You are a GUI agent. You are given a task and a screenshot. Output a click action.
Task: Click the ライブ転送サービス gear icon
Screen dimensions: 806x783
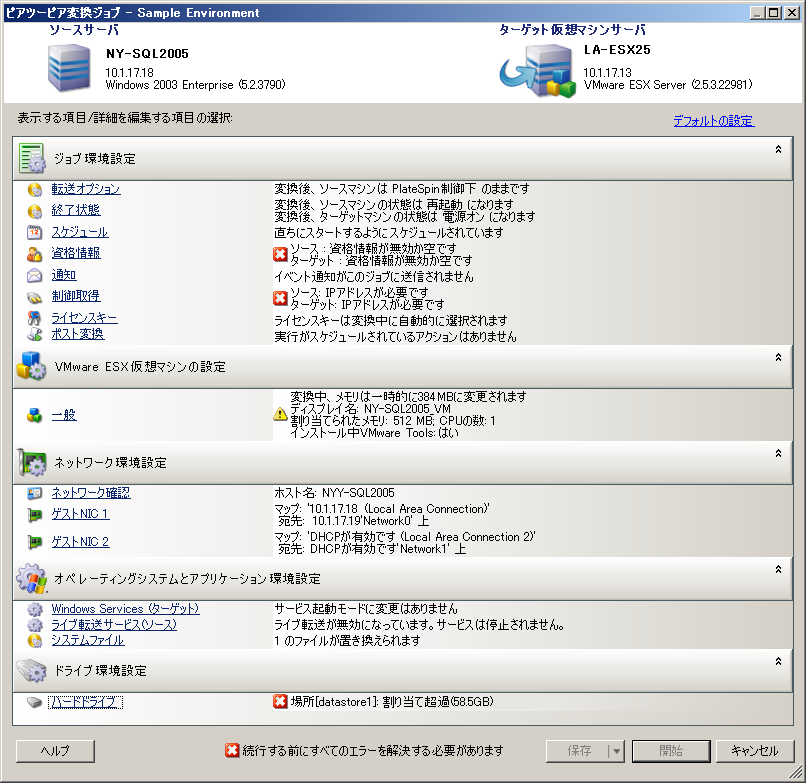point(34,625)
